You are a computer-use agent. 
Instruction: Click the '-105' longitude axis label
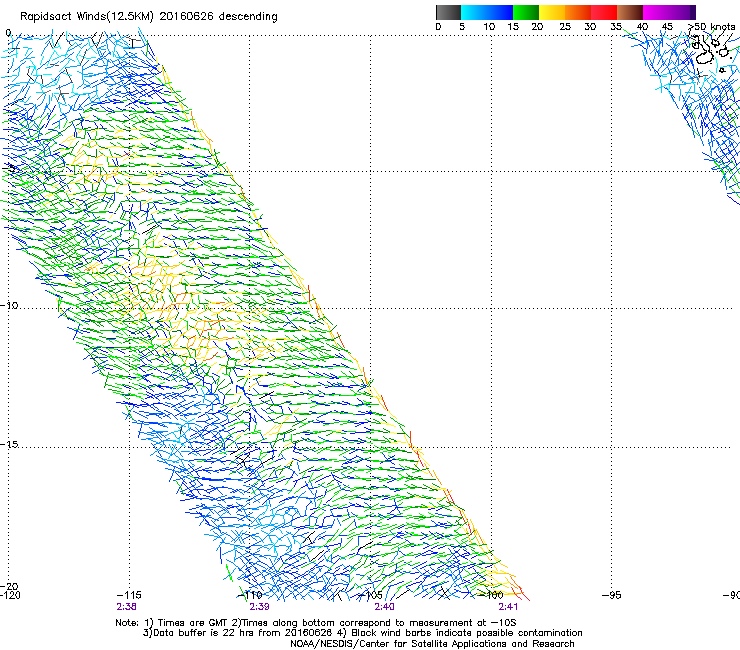click(x=370, y=595)
